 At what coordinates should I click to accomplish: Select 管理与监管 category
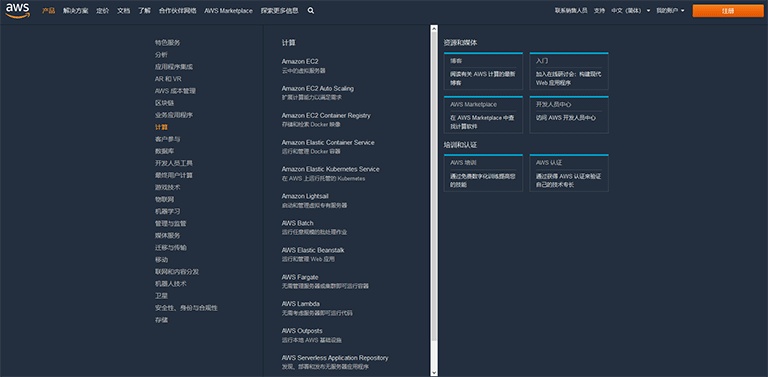click(170, 223)
